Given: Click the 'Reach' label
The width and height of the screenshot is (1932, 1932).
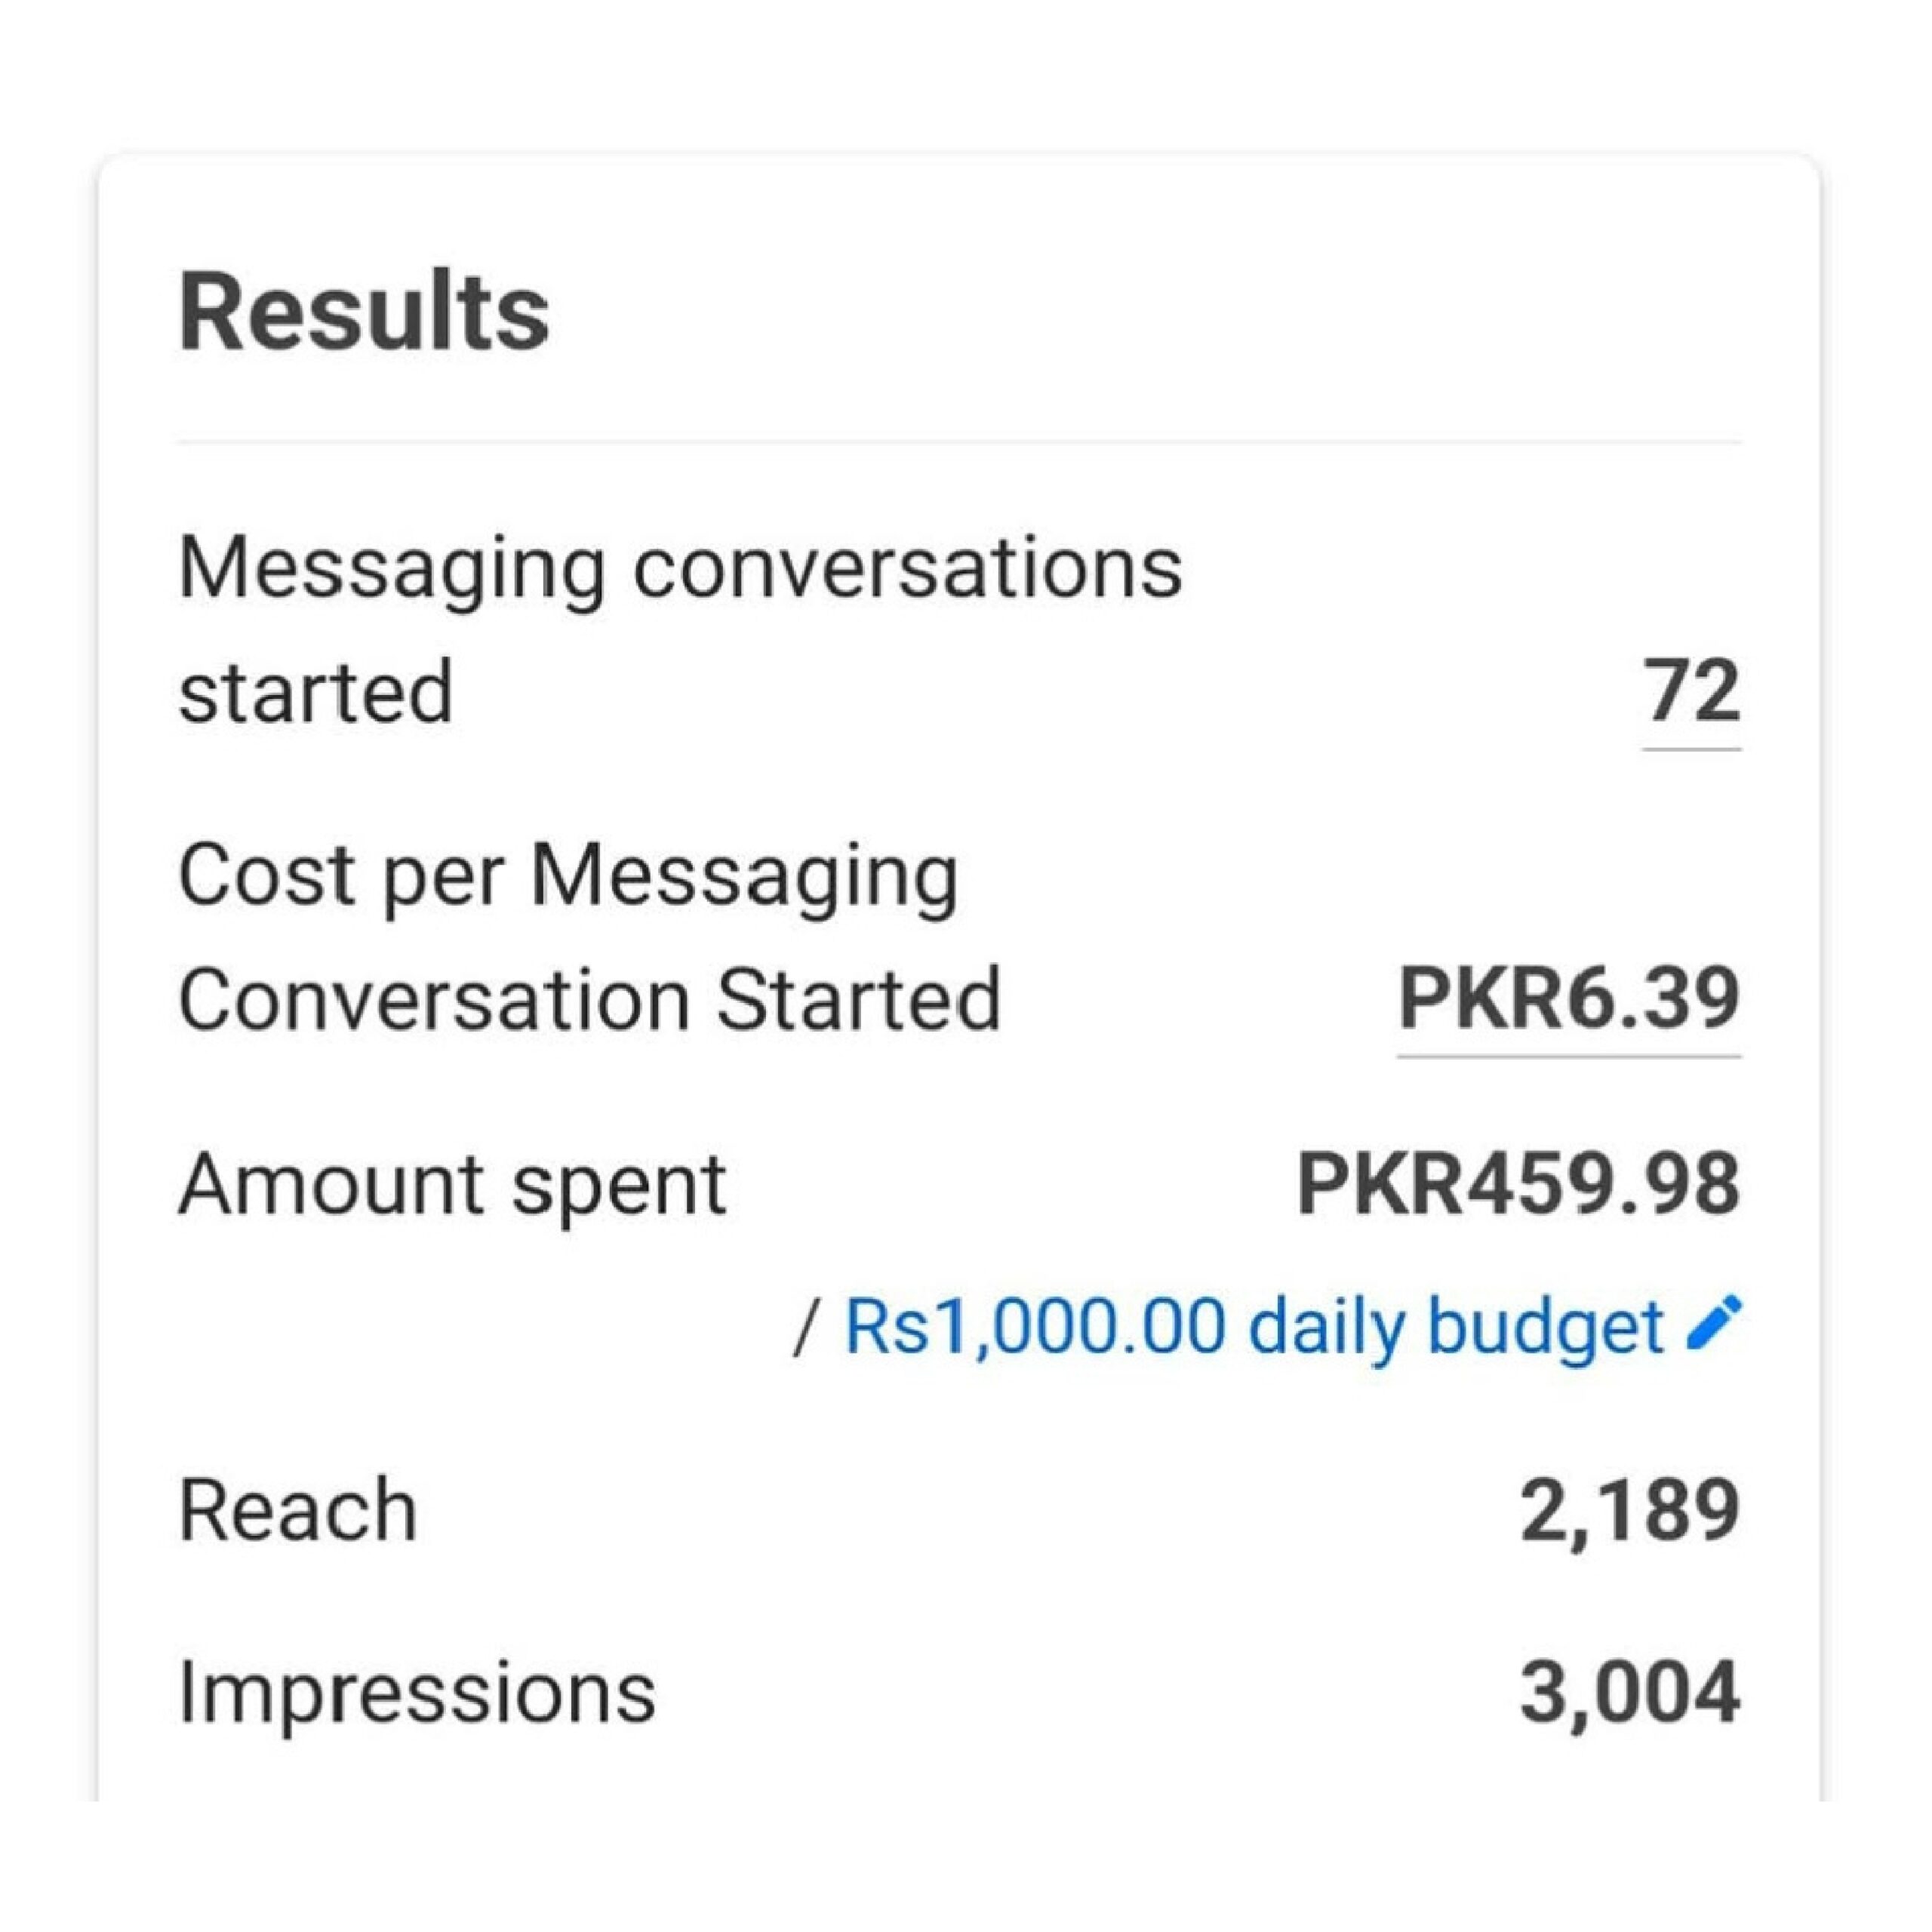Looking at the screenshot, I should 298,1510.
